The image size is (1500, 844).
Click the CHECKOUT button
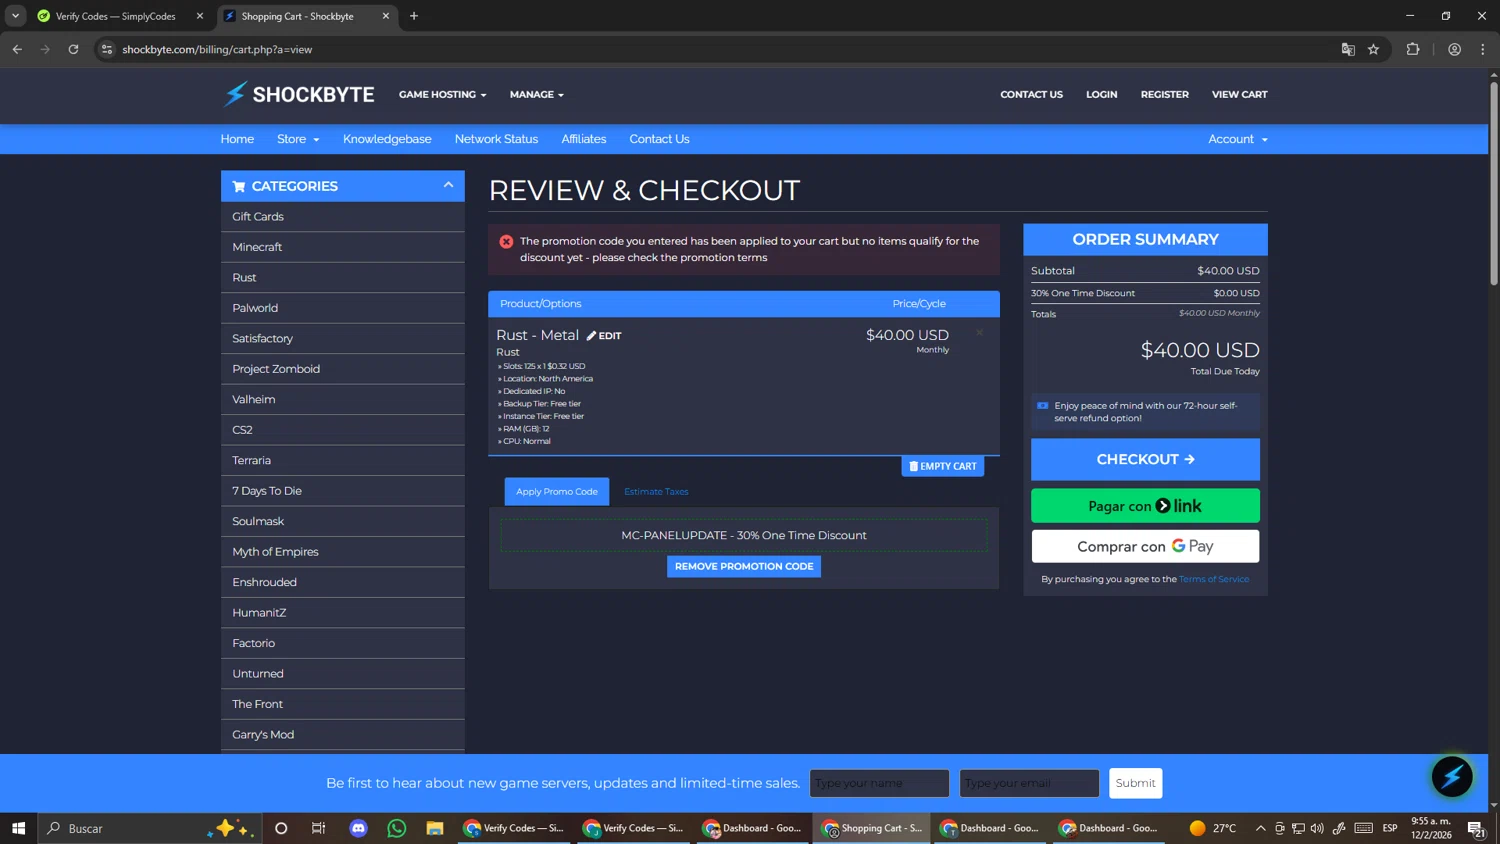coord(1145,459)
